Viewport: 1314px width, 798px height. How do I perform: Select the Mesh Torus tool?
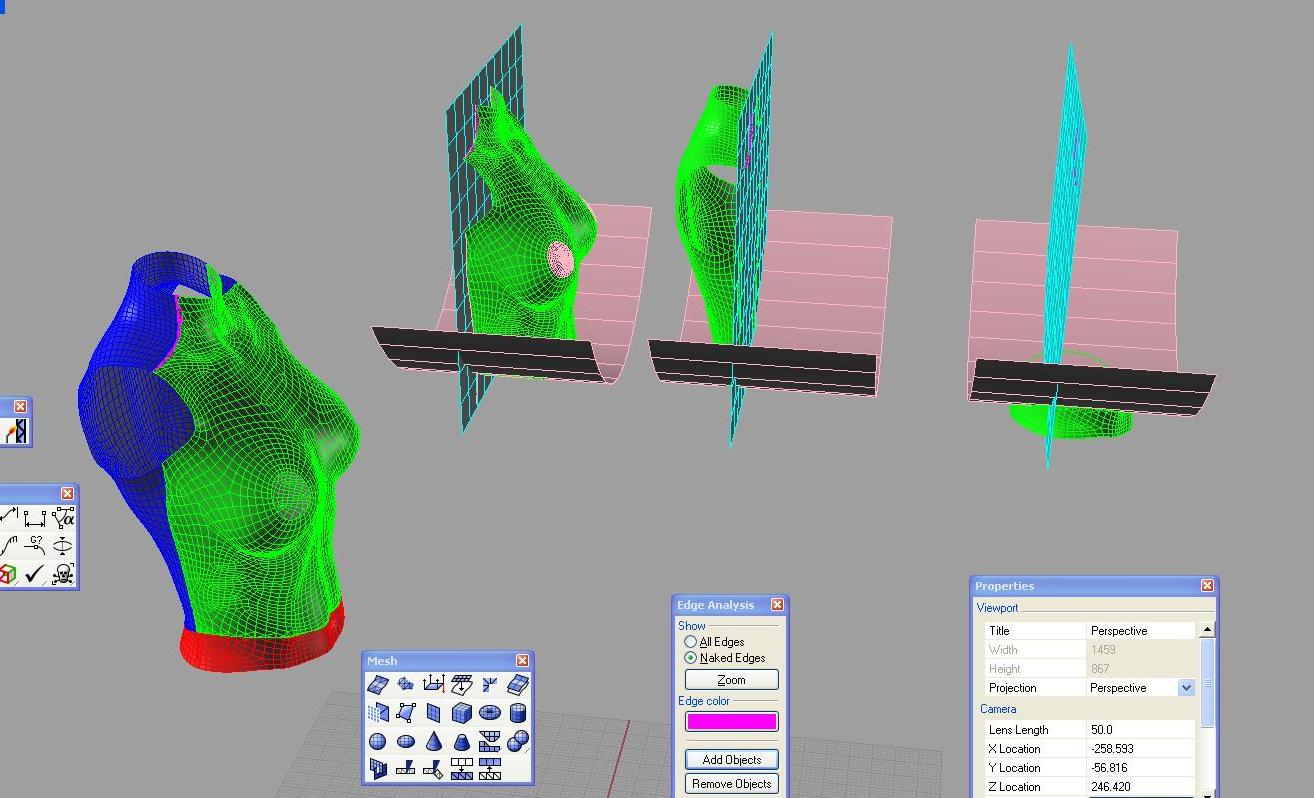pos(490,713)
